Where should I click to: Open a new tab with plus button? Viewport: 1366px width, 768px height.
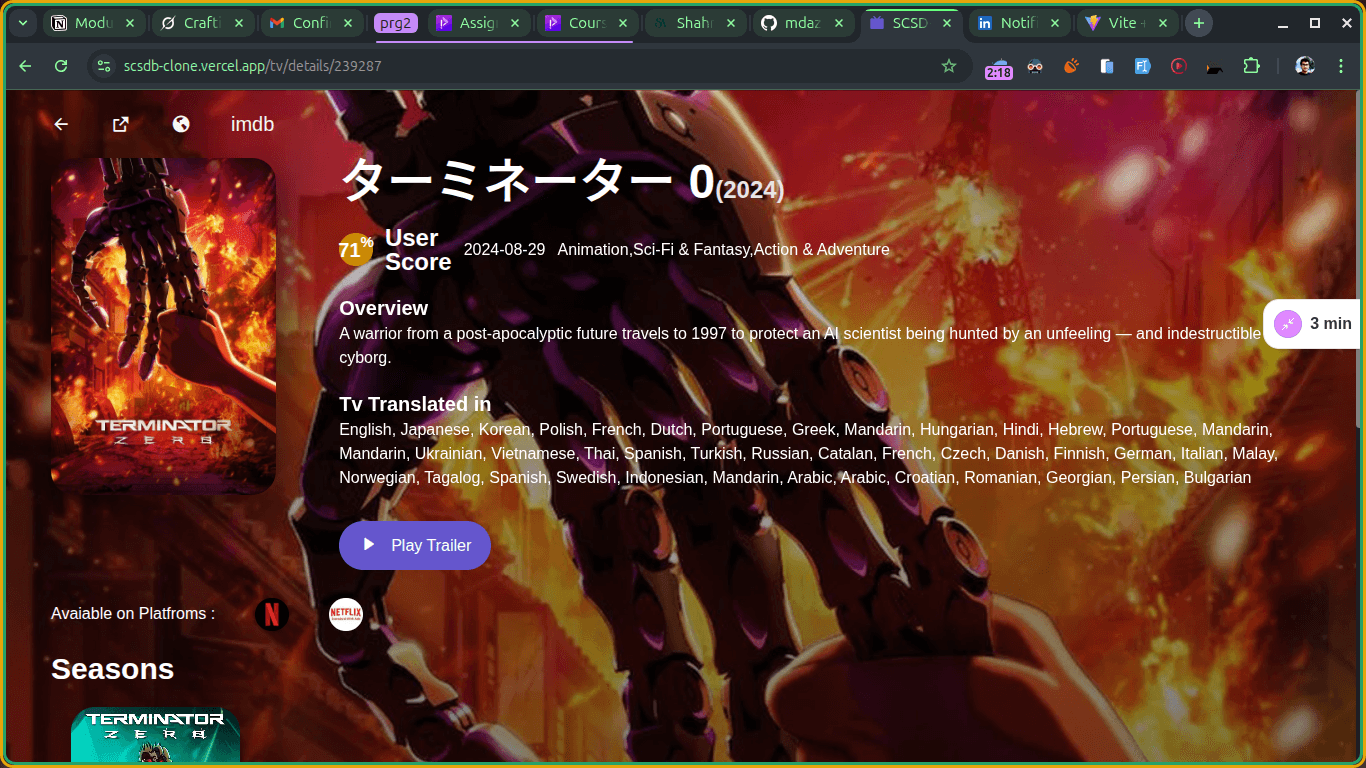point(1199,23)
